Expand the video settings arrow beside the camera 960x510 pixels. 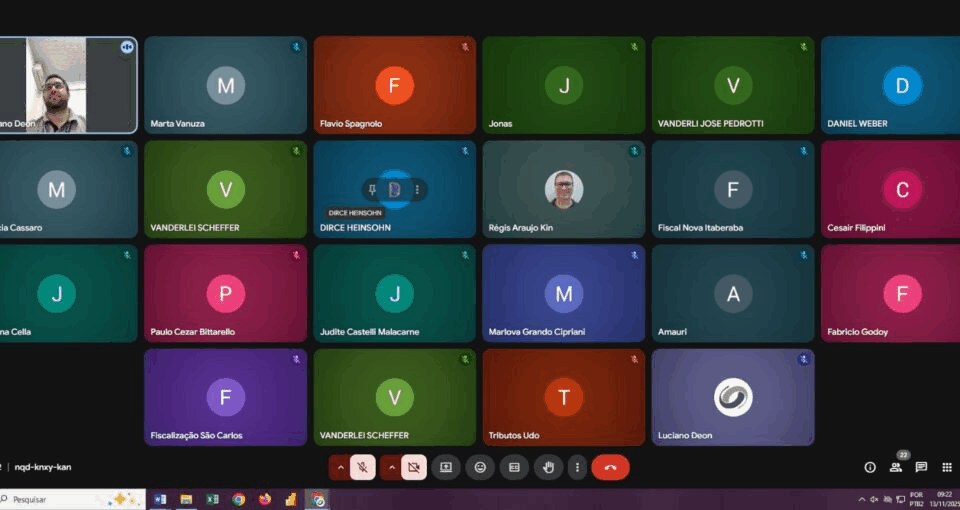(x=391, y=467)
